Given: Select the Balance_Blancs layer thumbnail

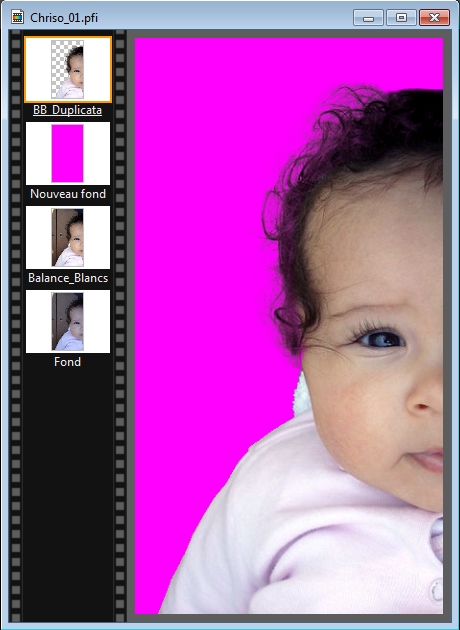Looking at the screenshot, I should pyautogui.click(x=68, y=237).
